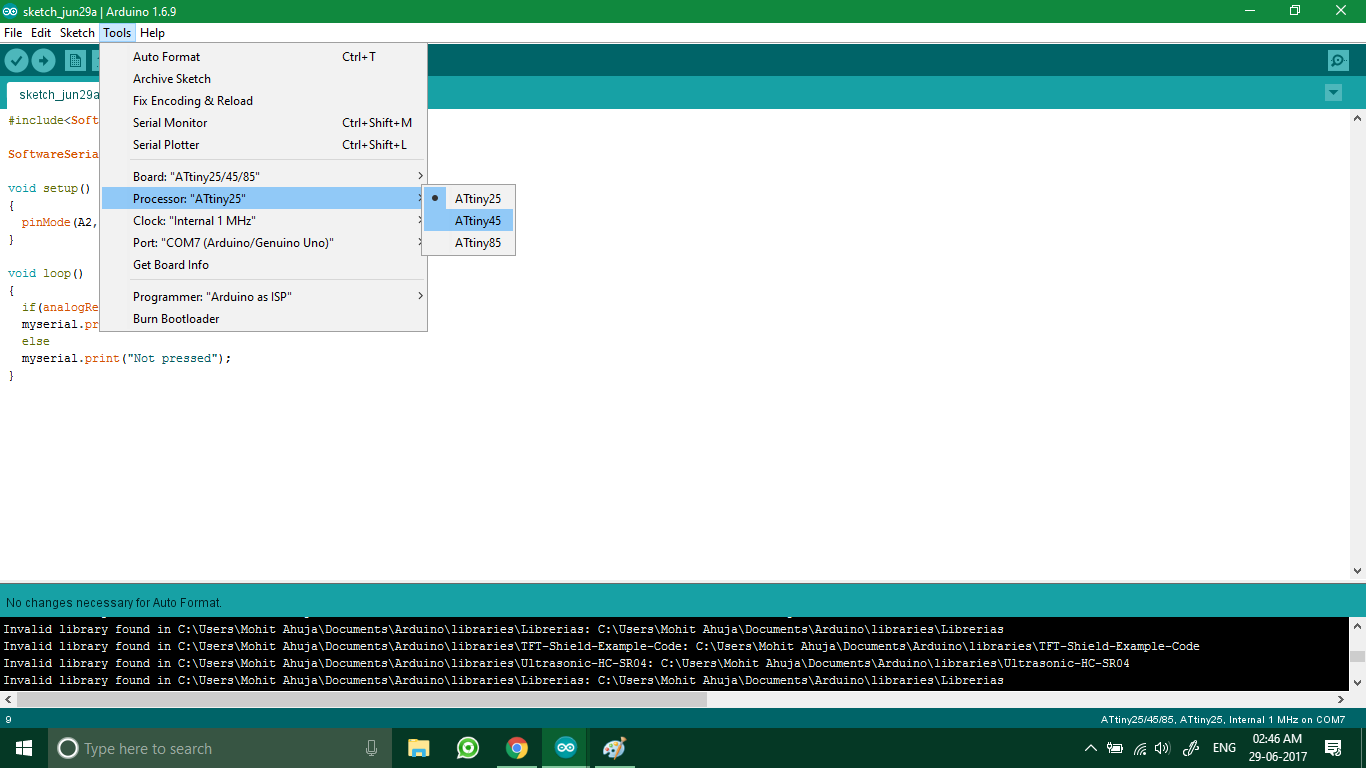Click Get Board Info
Image resolution: width=1366 pixels, height=768 pixels.
[264, 265]
